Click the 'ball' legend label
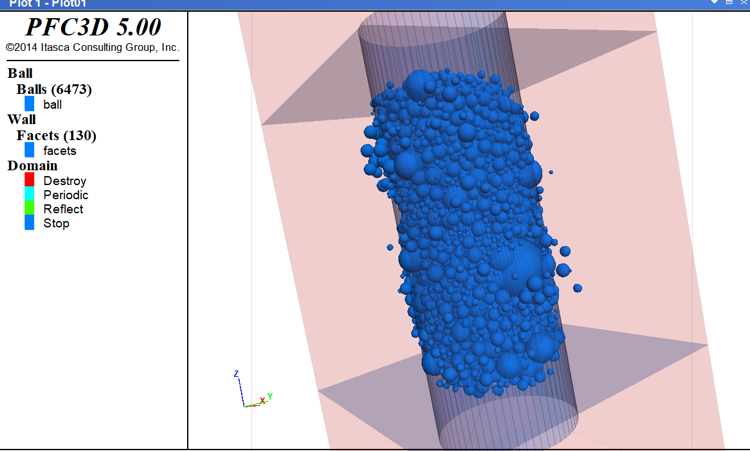The height and width of the screenshot is (451, 750). (52, 104)
